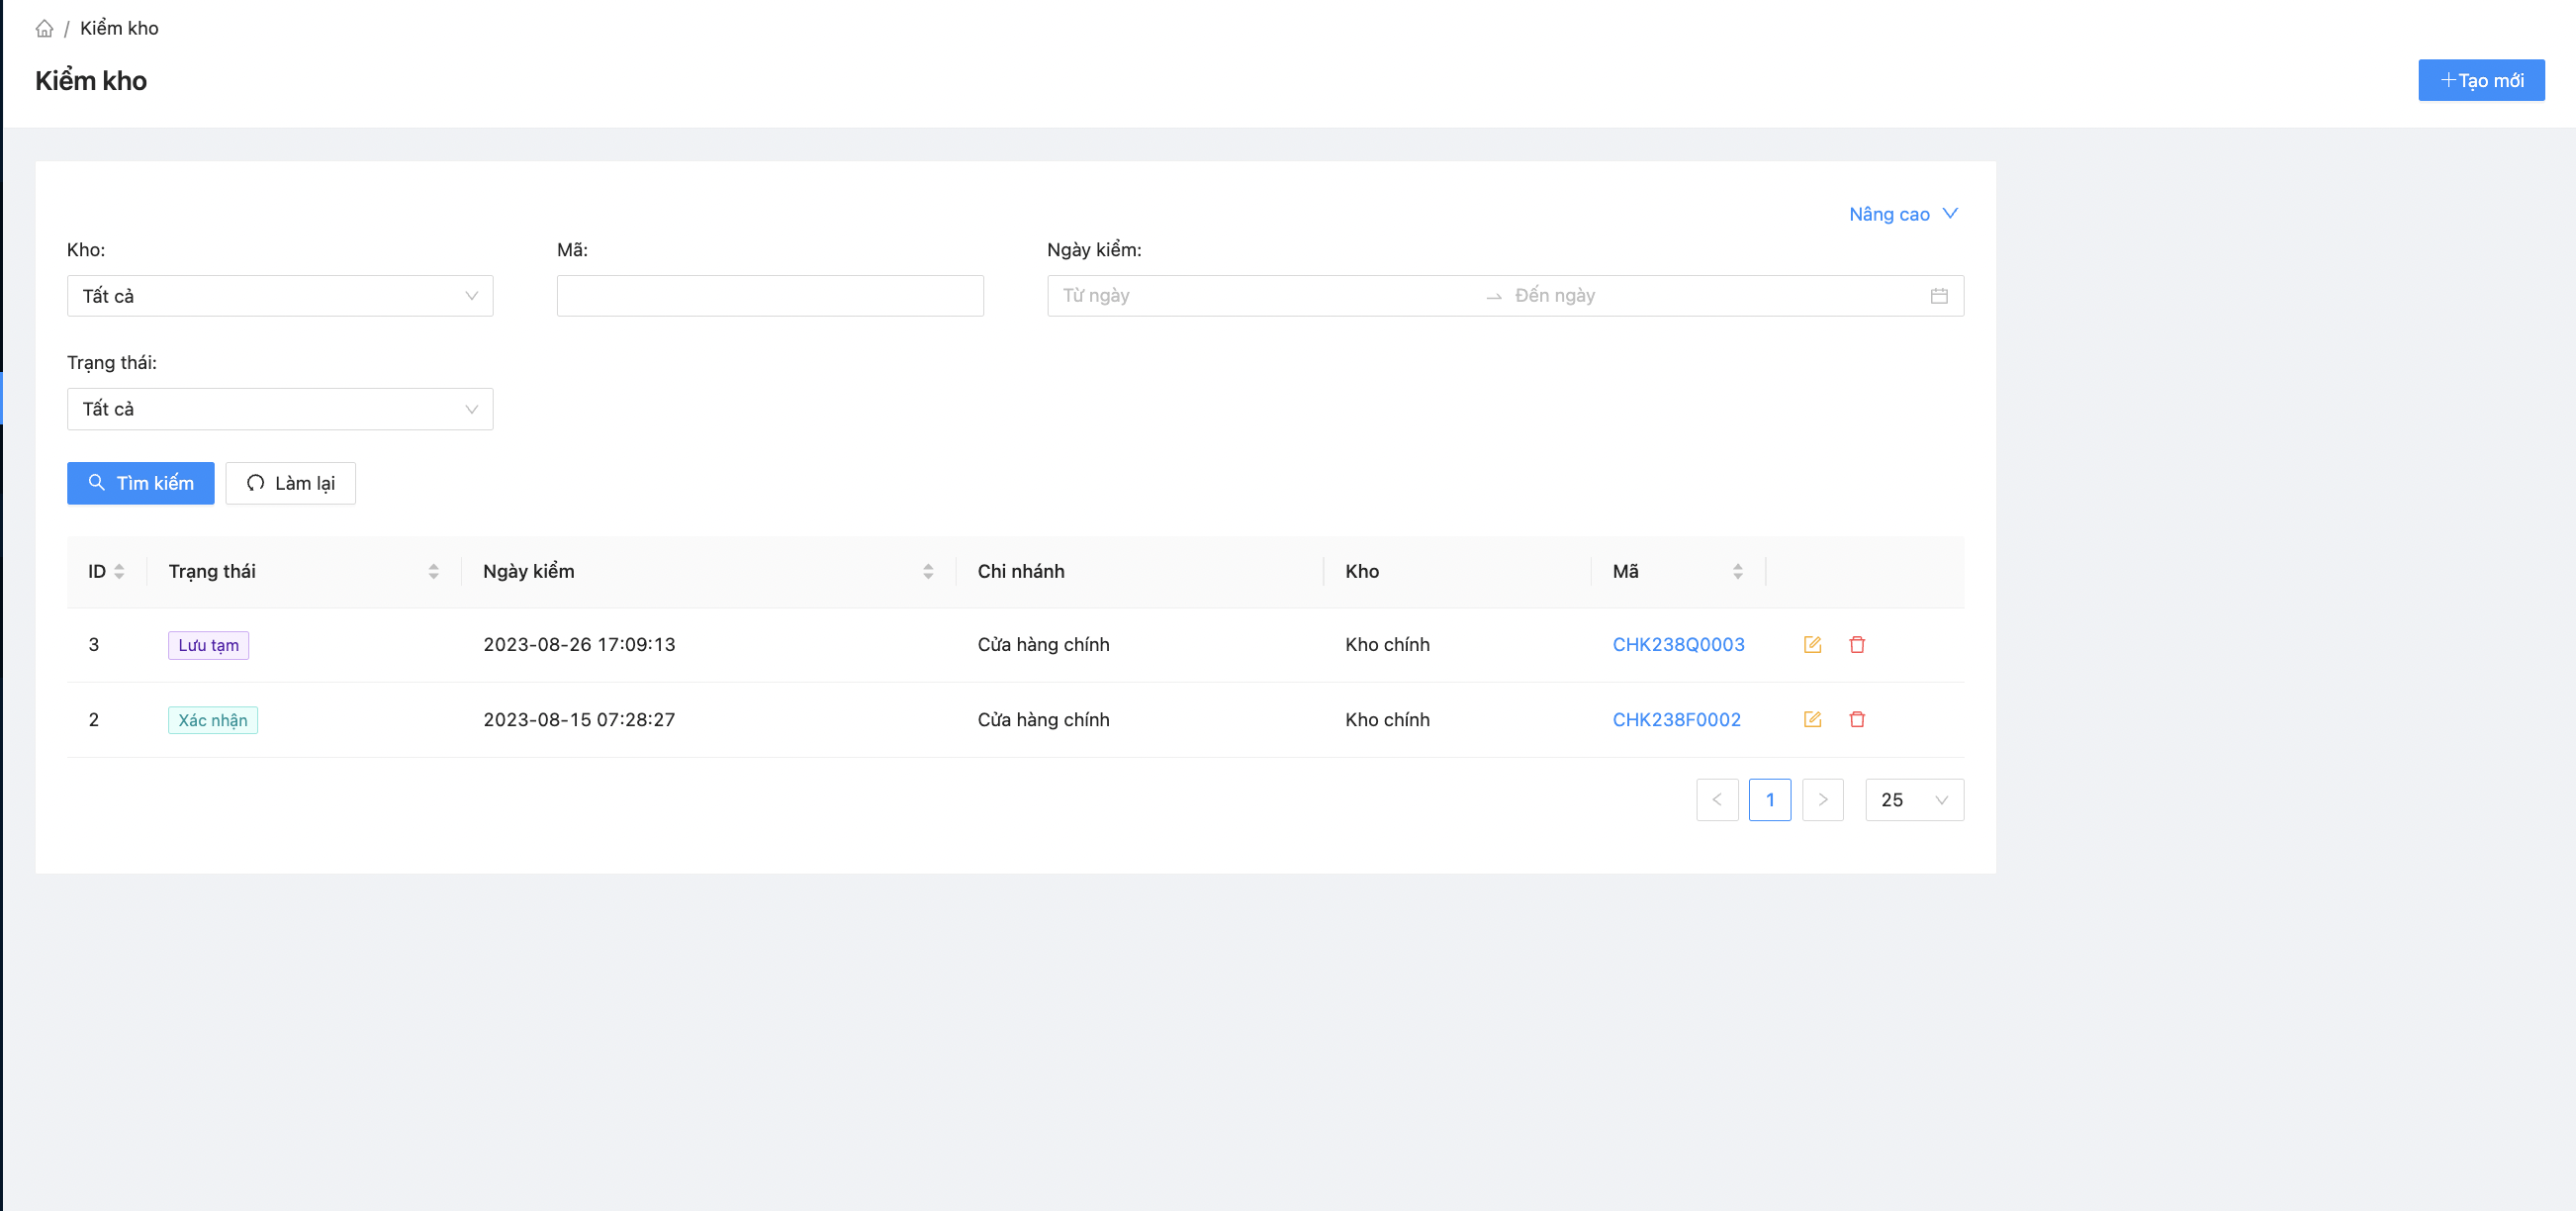2576x1211 pixels.
Task: Sort table by Mã column
Action: 1738,572
